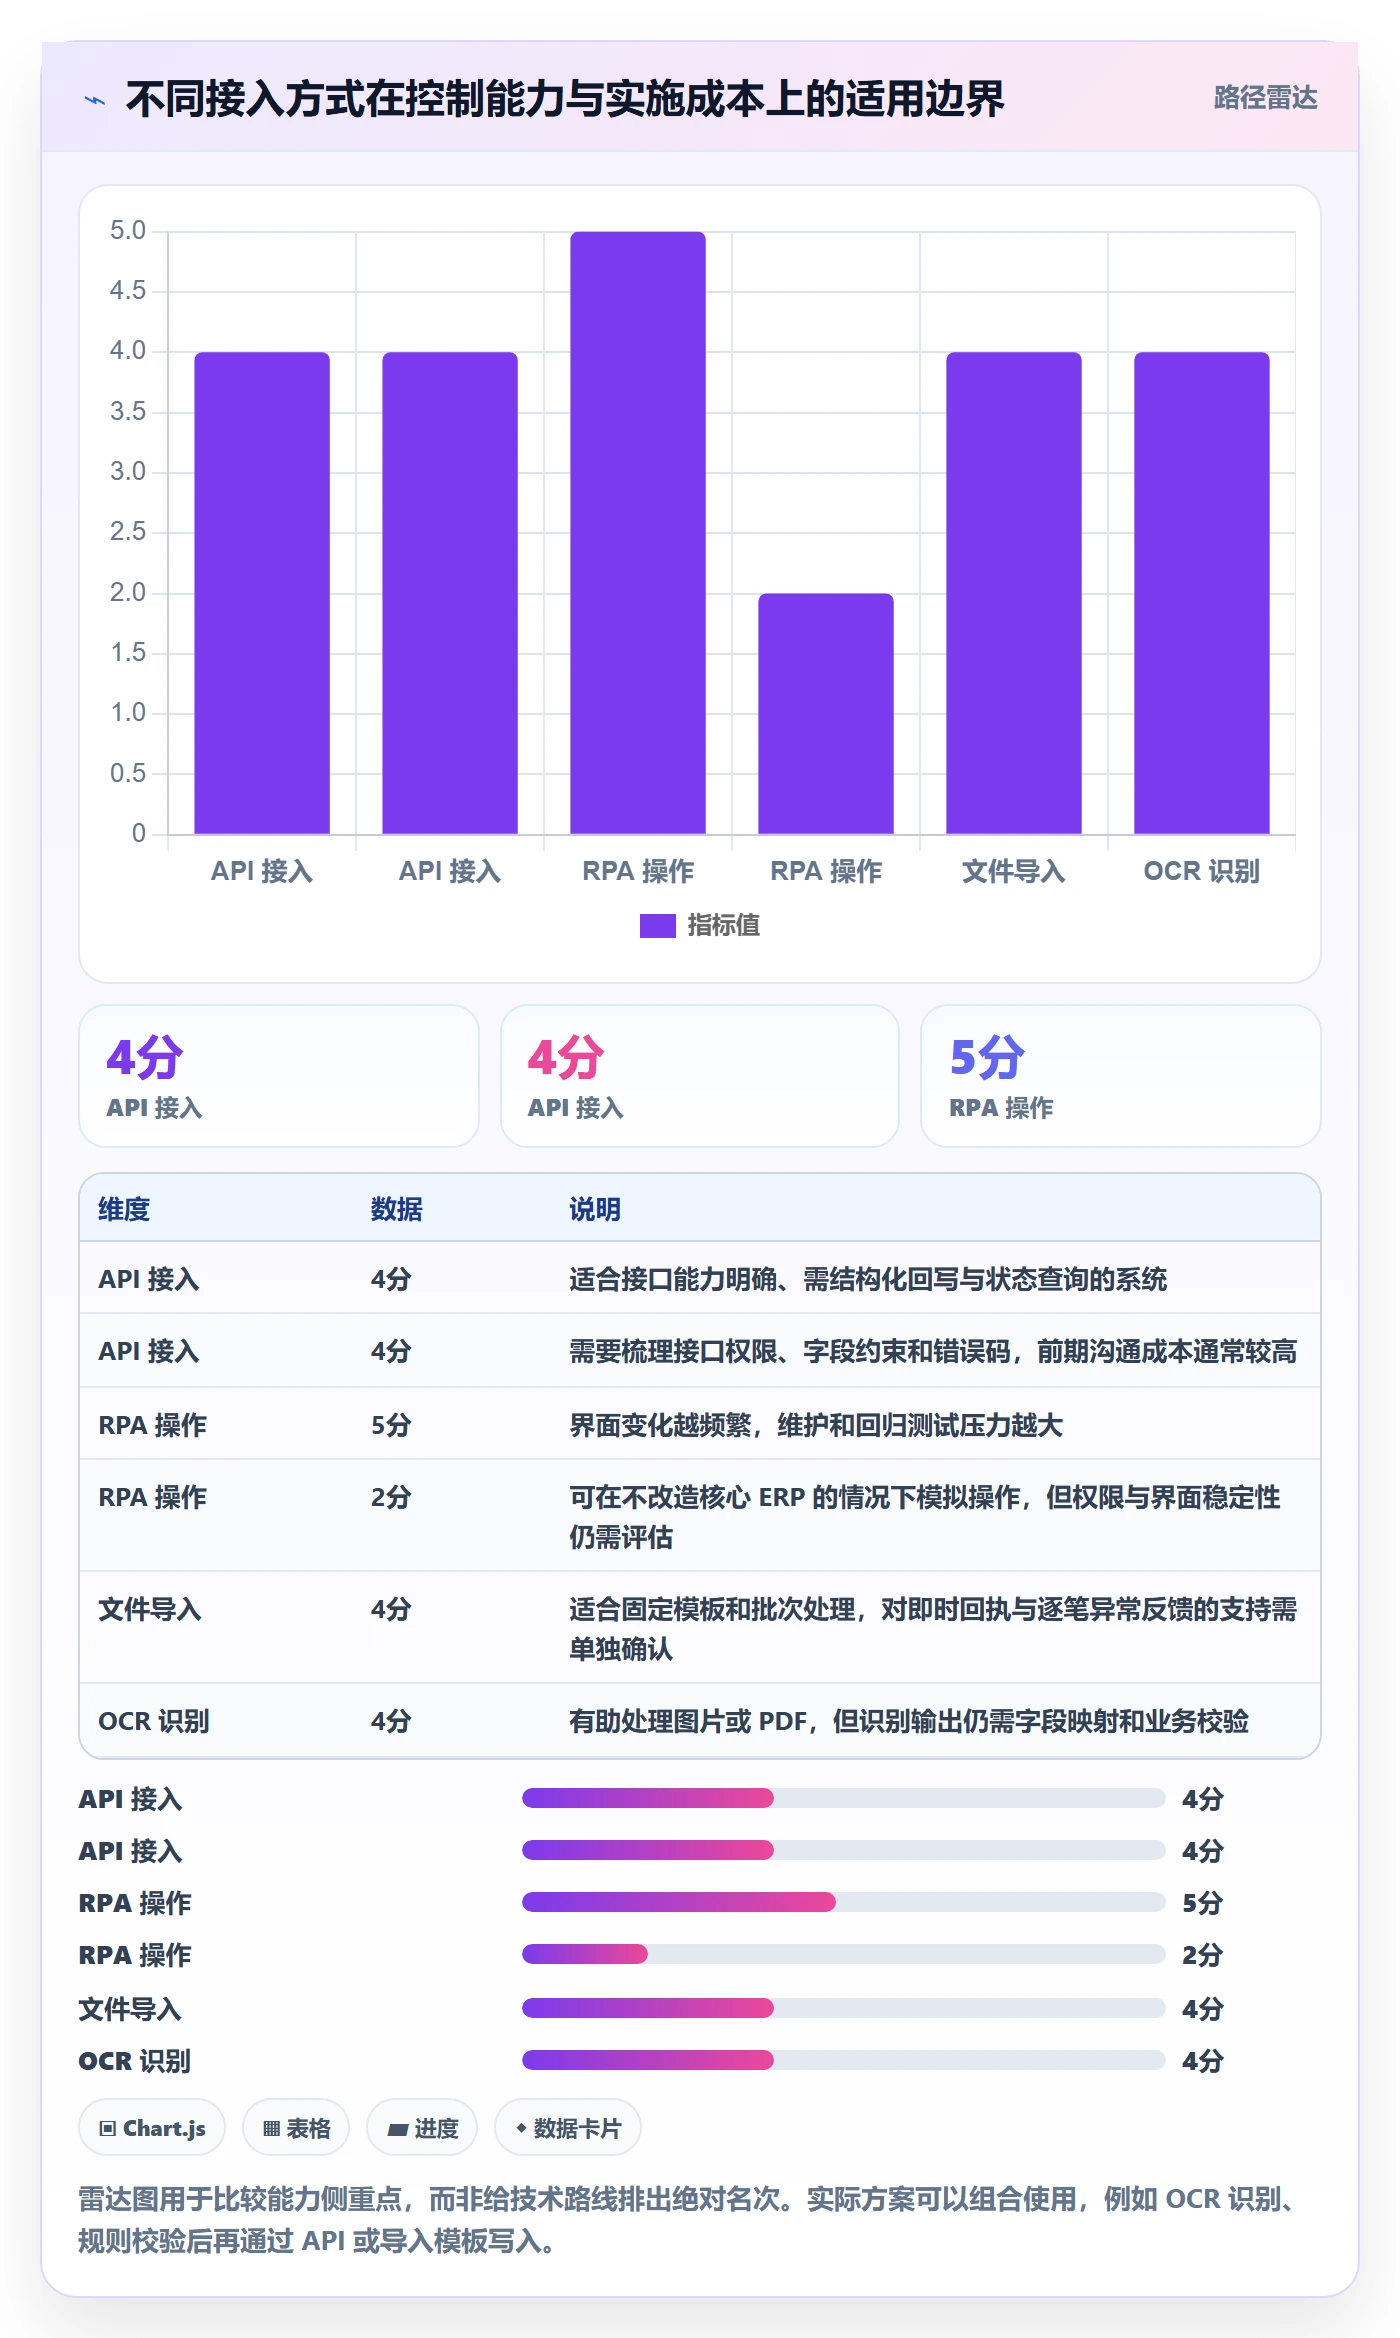
Task: Toggle the 指标值 legend color swatch
Action: click(658, 926)
